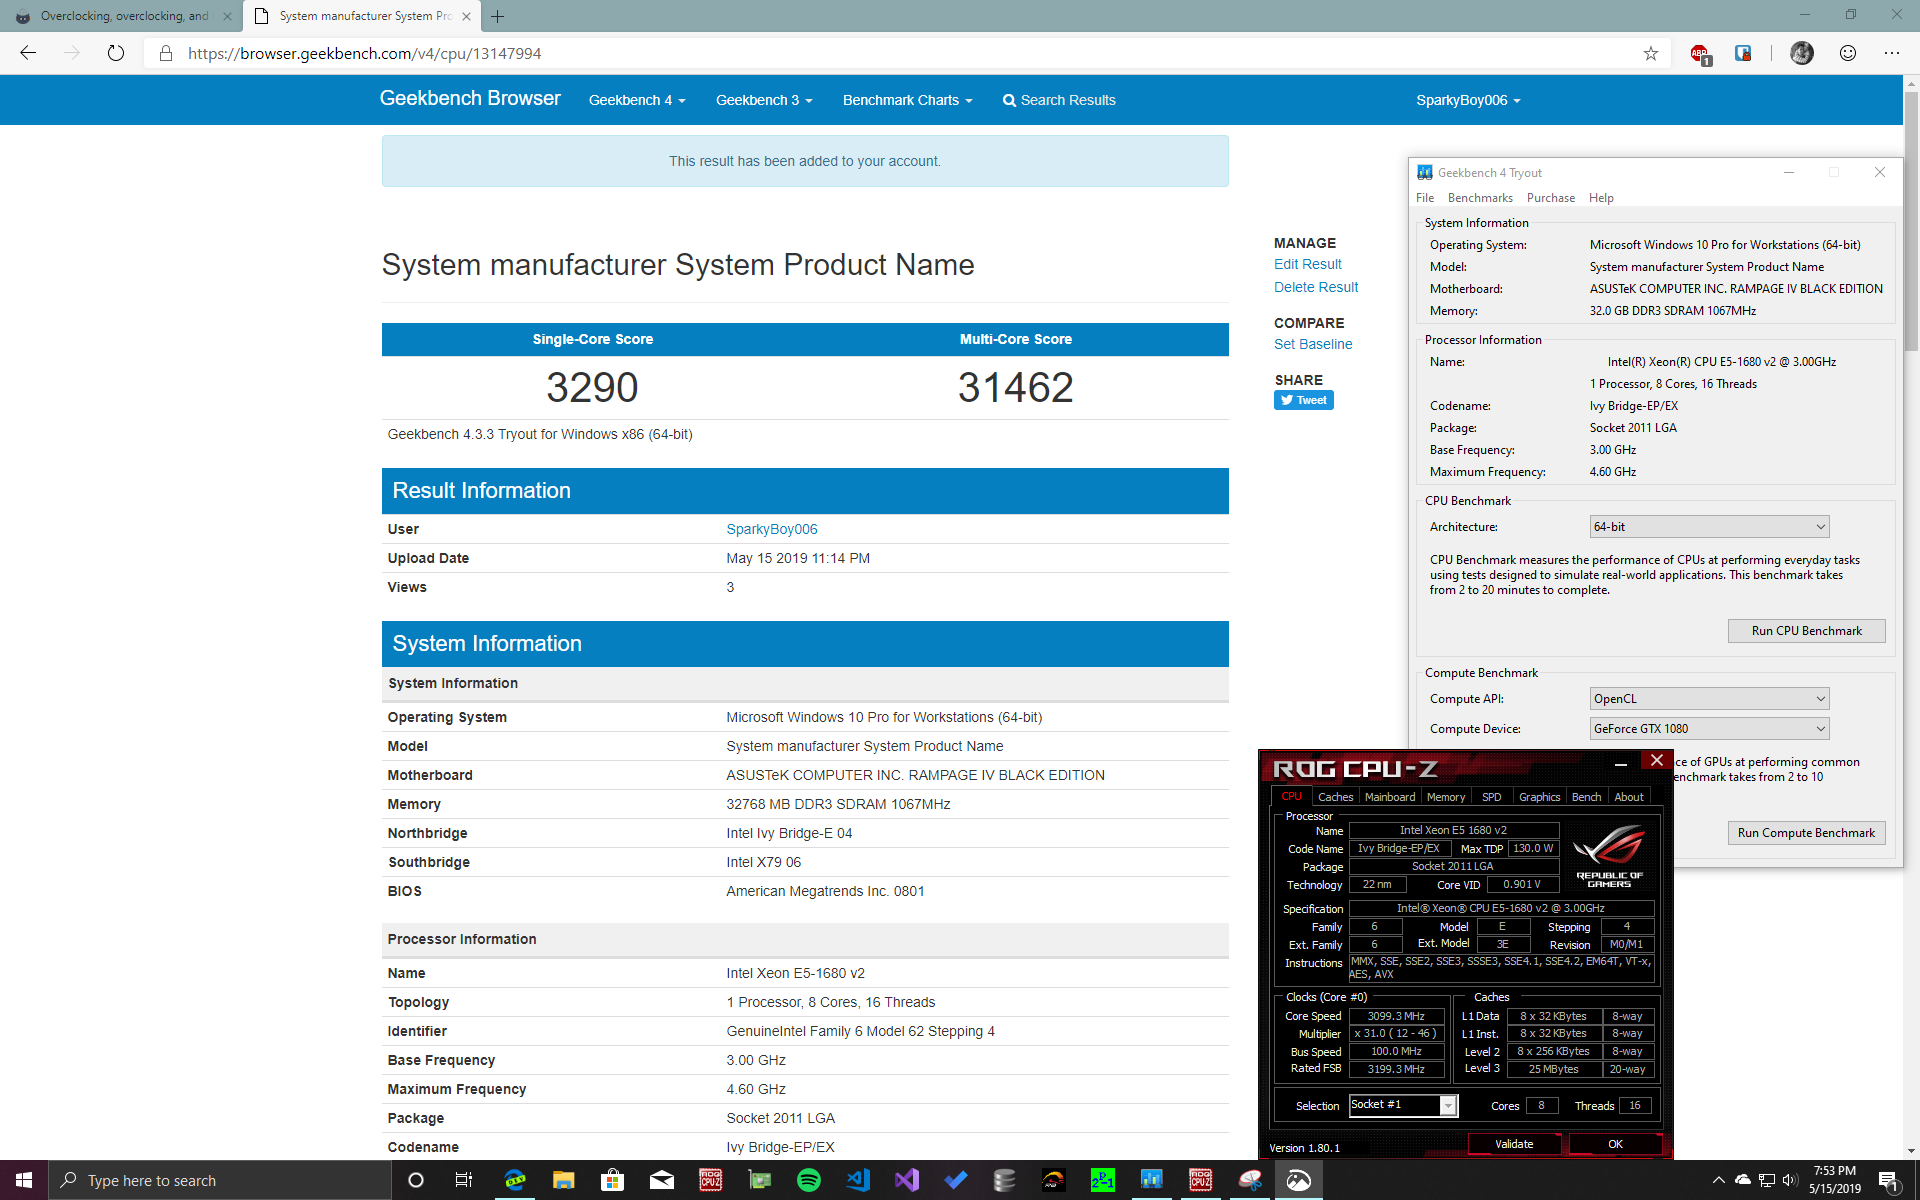Image resolution: width=1920 pixels, height=1200 pixels.
Task: Minimize the ROG CPU-Z window
Action: tap(1621, 764)
